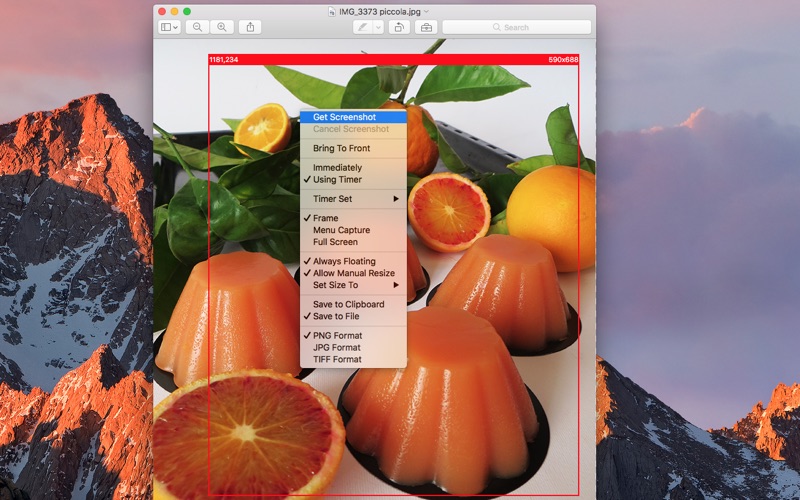
Task: Click the yellow minimize window button
Action: [x=174, y=11]
